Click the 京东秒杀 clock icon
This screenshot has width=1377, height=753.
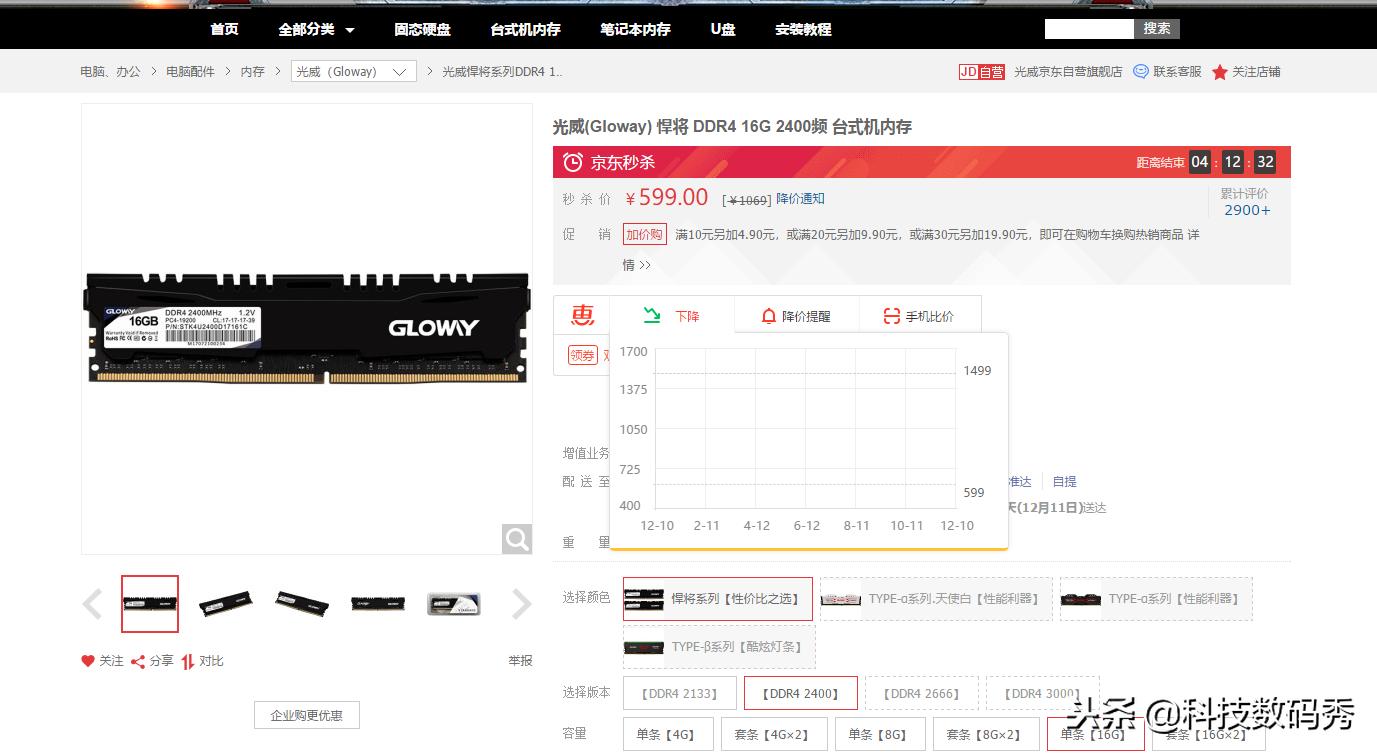point(573,162)
